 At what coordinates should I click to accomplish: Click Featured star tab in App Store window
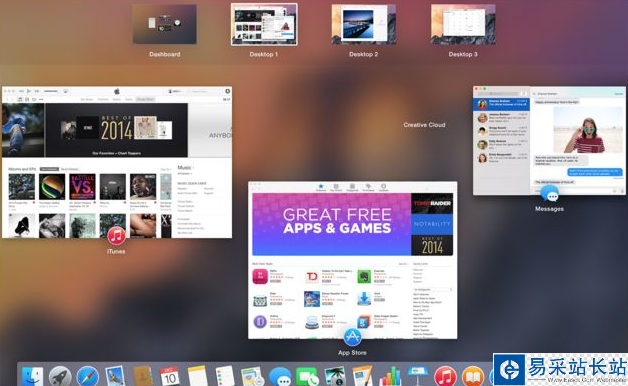coord(321,187)
